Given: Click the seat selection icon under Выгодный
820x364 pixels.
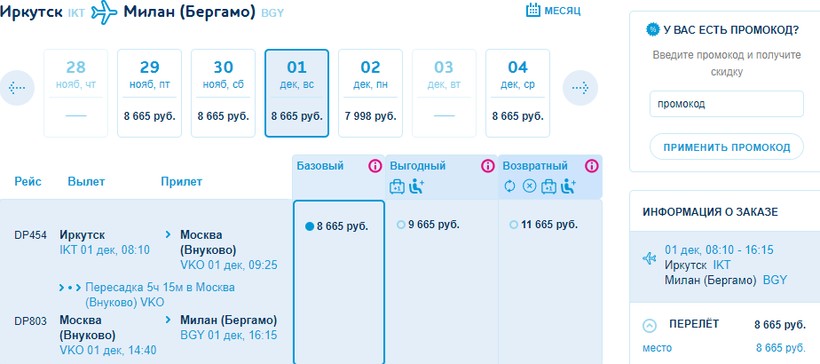Looking at the screenshot, I should tap(417, 186).
